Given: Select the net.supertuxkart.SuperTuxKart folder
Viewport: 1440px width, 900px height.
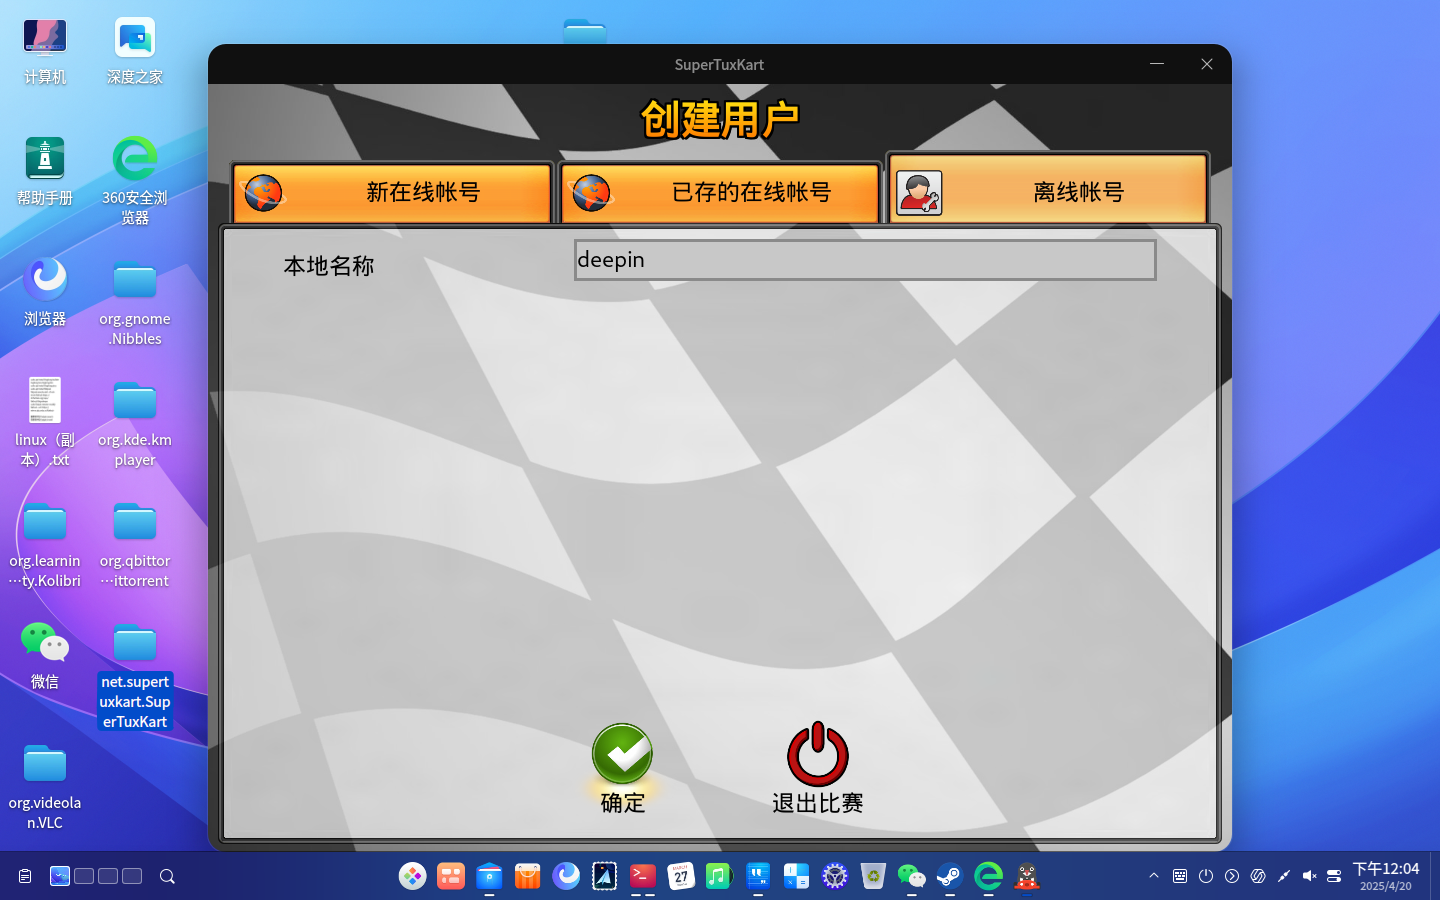Looking at the screenshot, I should (x=135, y=676).
